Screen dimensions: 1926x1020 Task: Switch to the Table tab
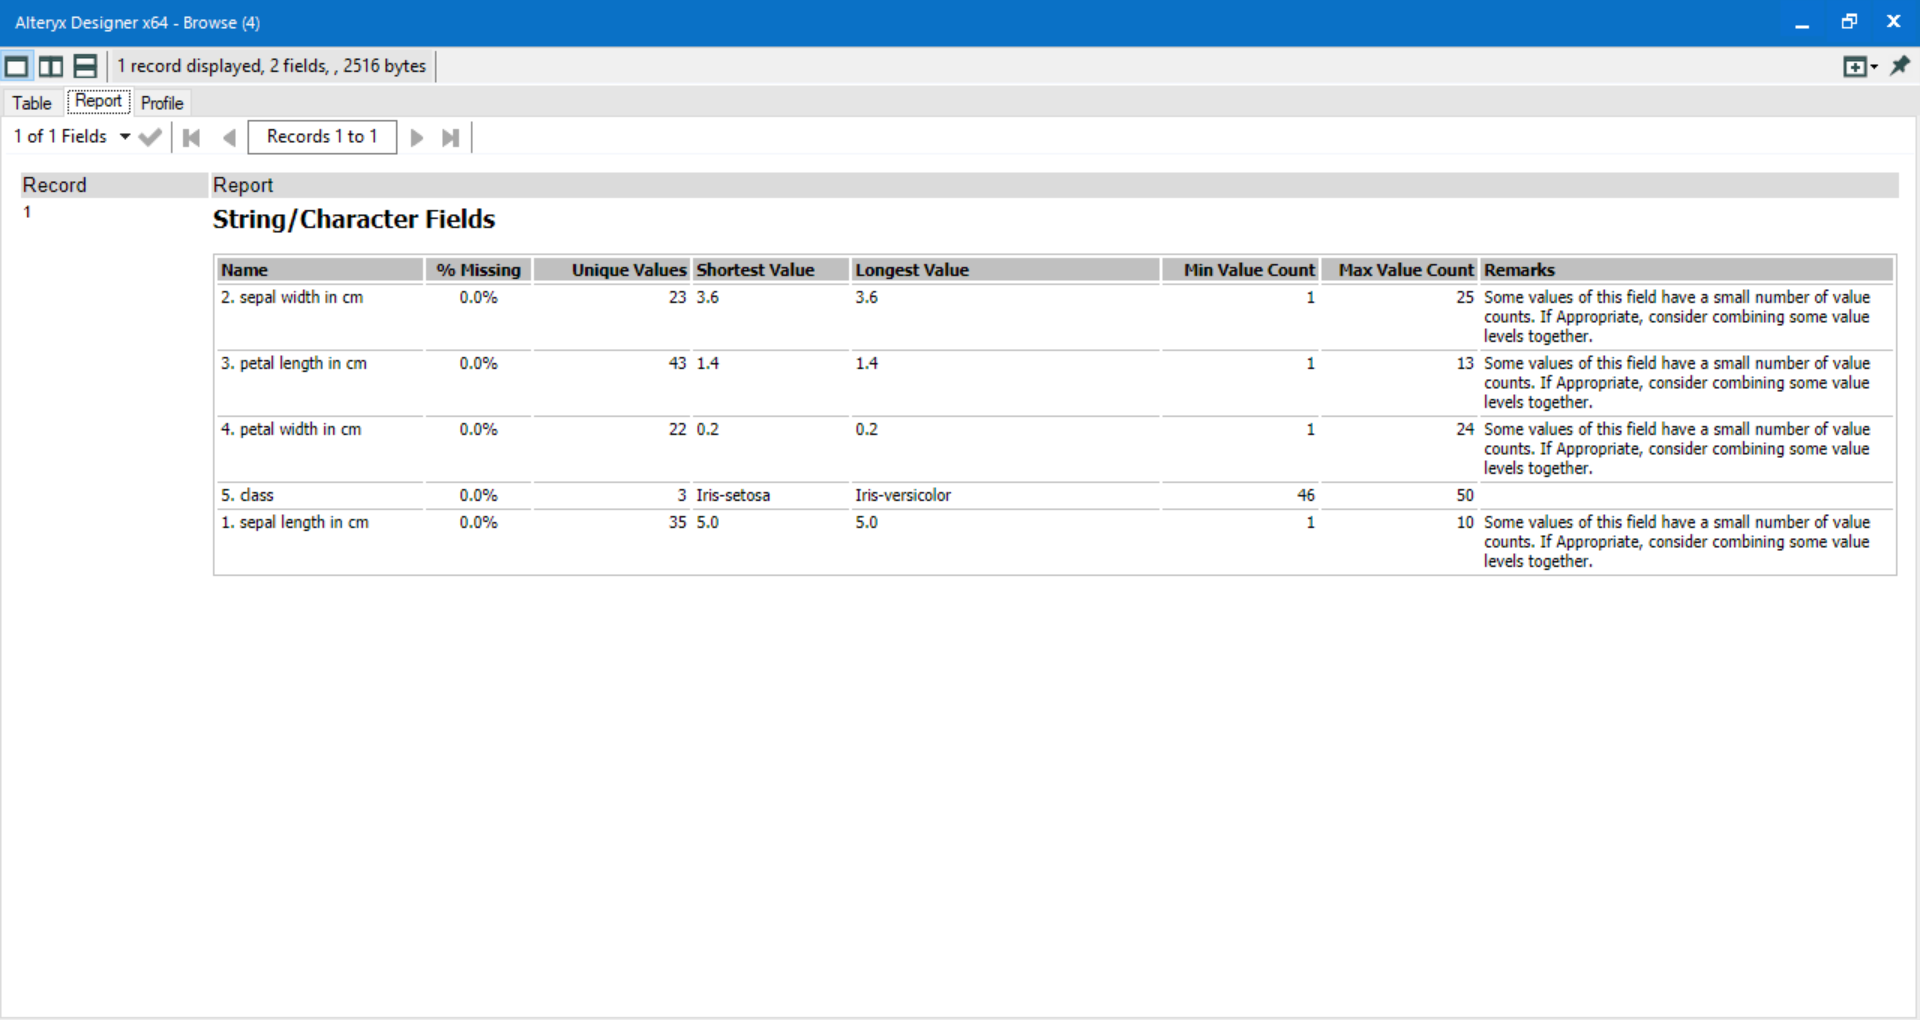pyautogui.click(x=31, y=102)
